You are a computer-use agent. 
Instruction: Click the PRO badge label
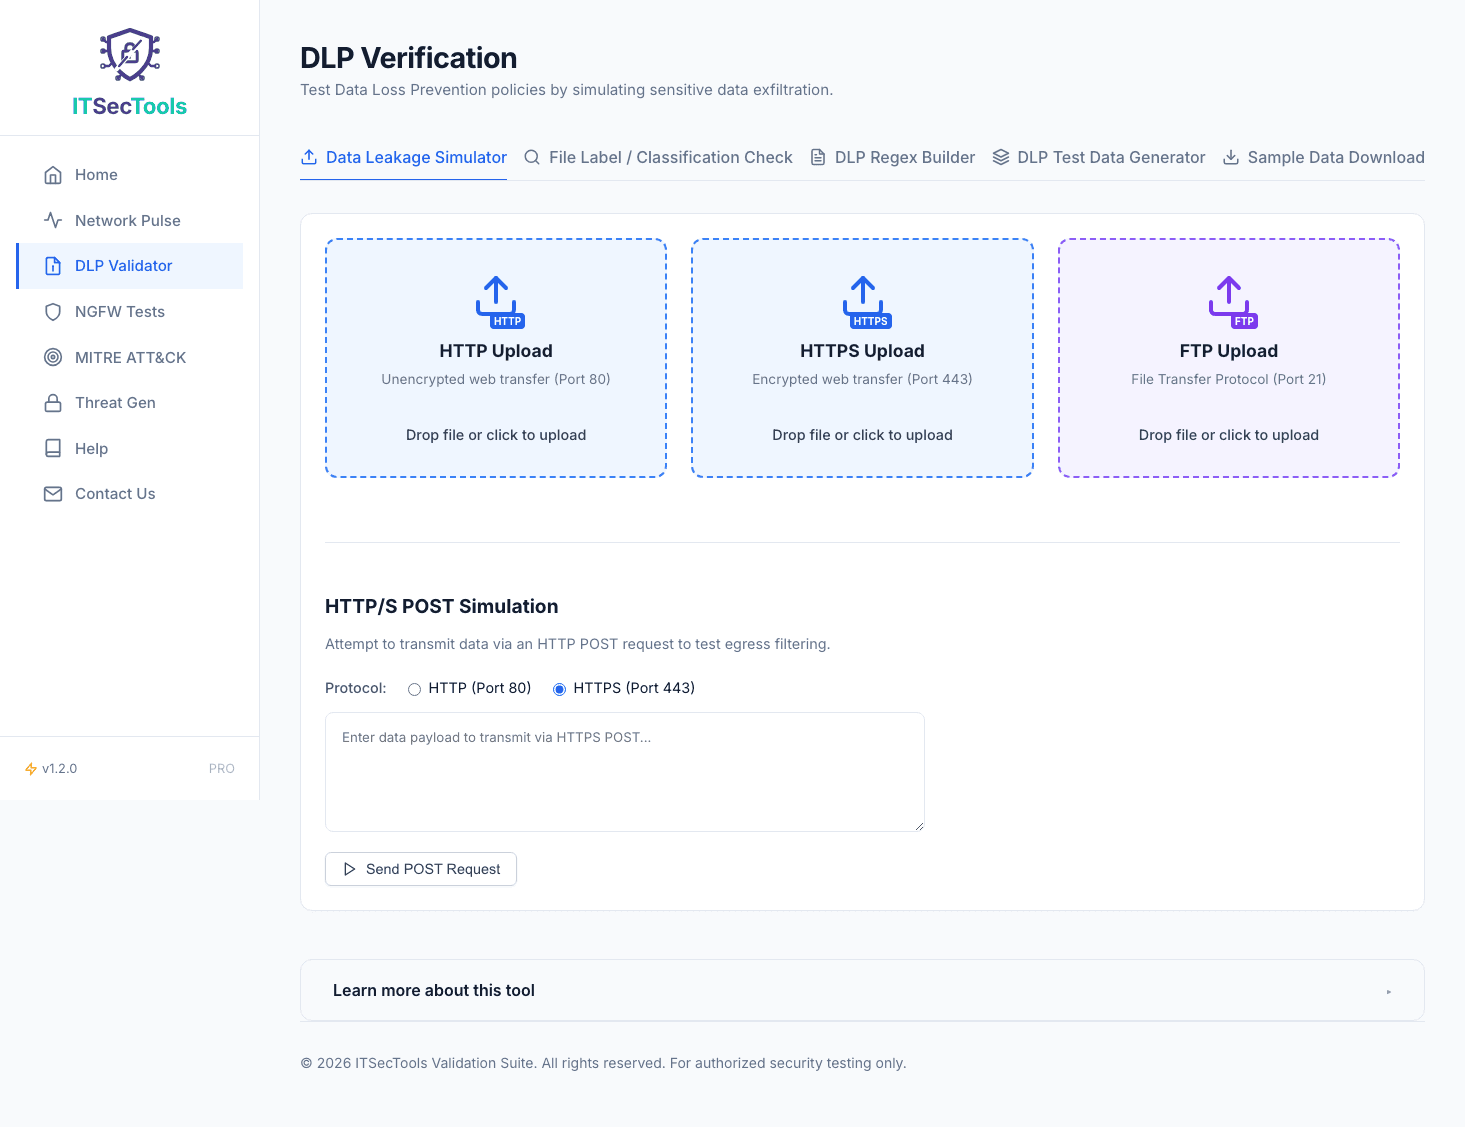pos(222,769)
